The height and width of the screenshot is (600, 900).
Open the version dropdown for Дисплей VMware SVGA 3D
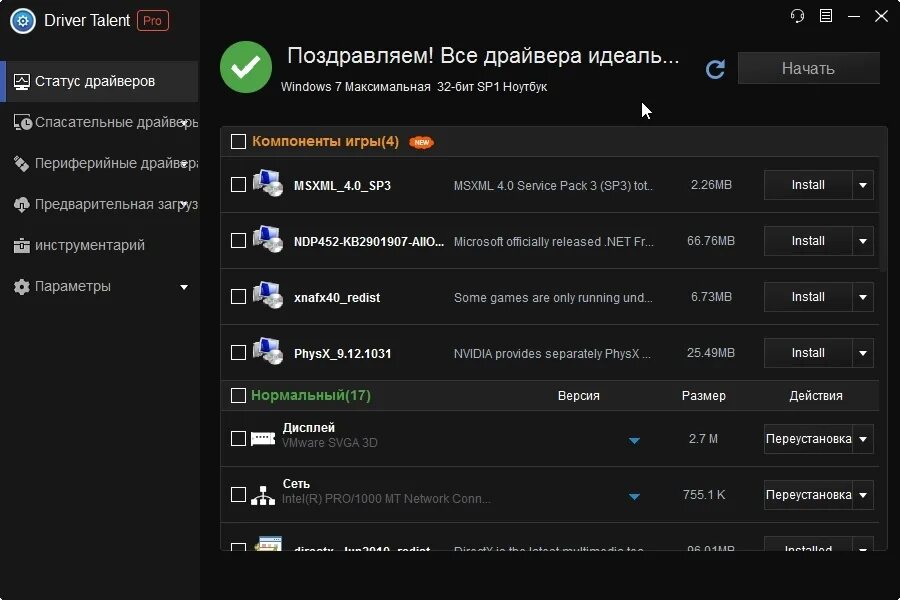point(634,439)
